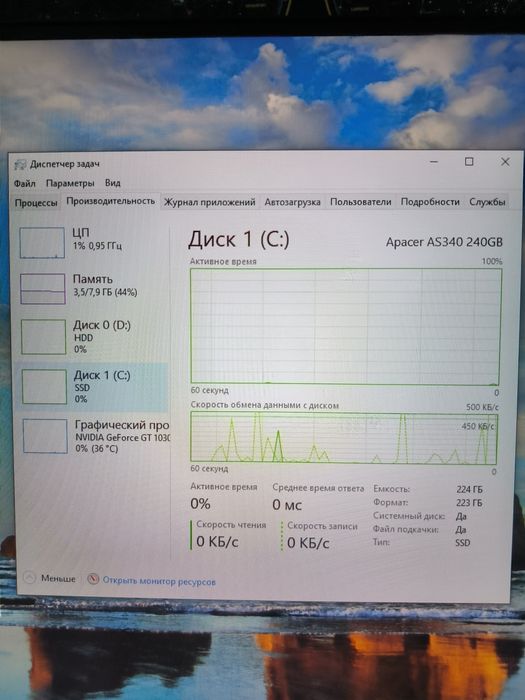Open the Журнал приложений tab

click(x=209, y=202)
